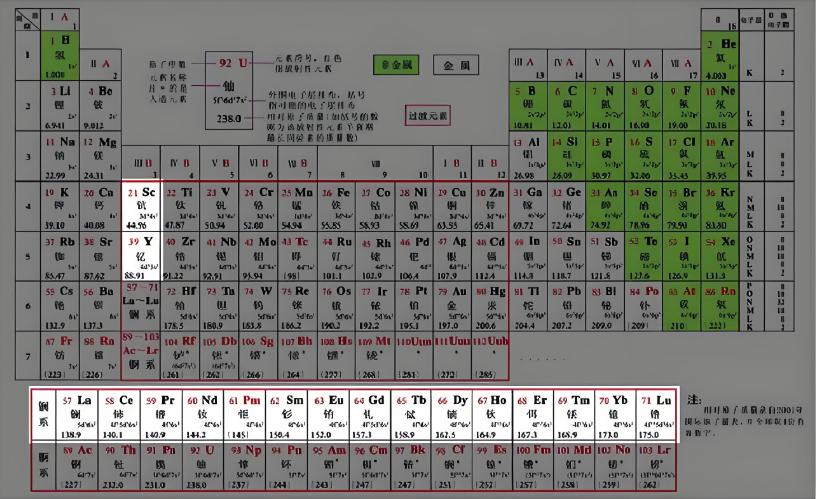Click the highlighted Scandium (21 Sc) cell
Image resolution: width=816 pixels, height=499 pixels.
(141, 206)
